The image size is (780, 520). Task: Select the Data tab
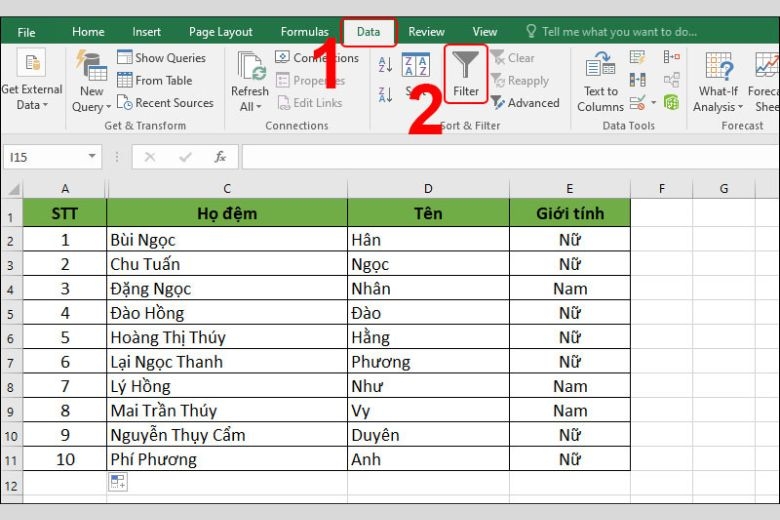368,32
